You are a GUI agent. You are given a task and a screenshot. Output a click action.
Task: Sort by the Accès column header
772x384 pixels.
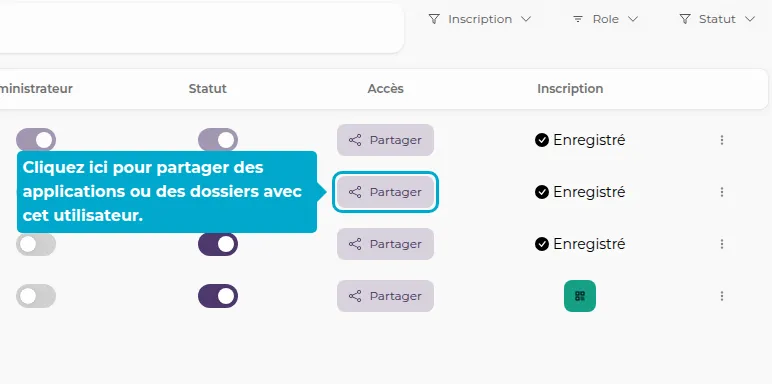pyautogui.click(x=386, y=89)
